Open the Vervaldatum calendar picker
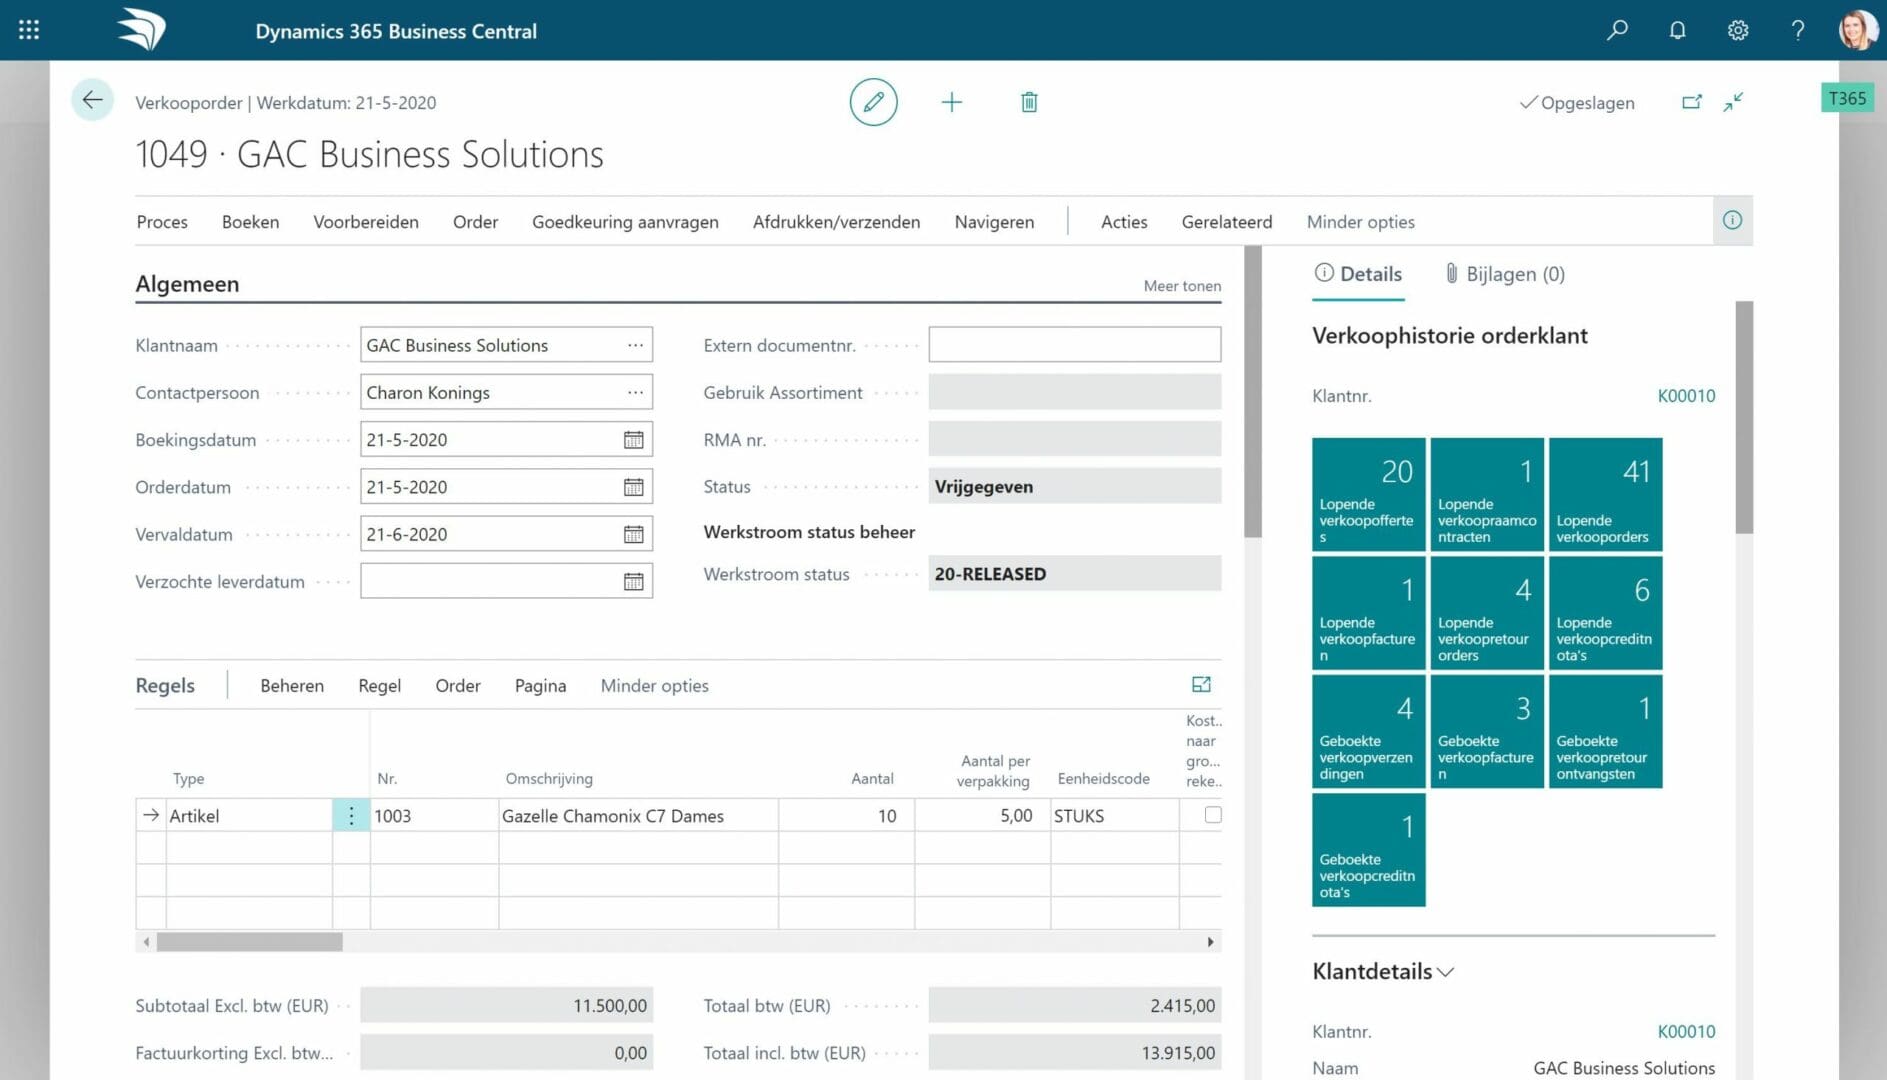 (634, 534)
